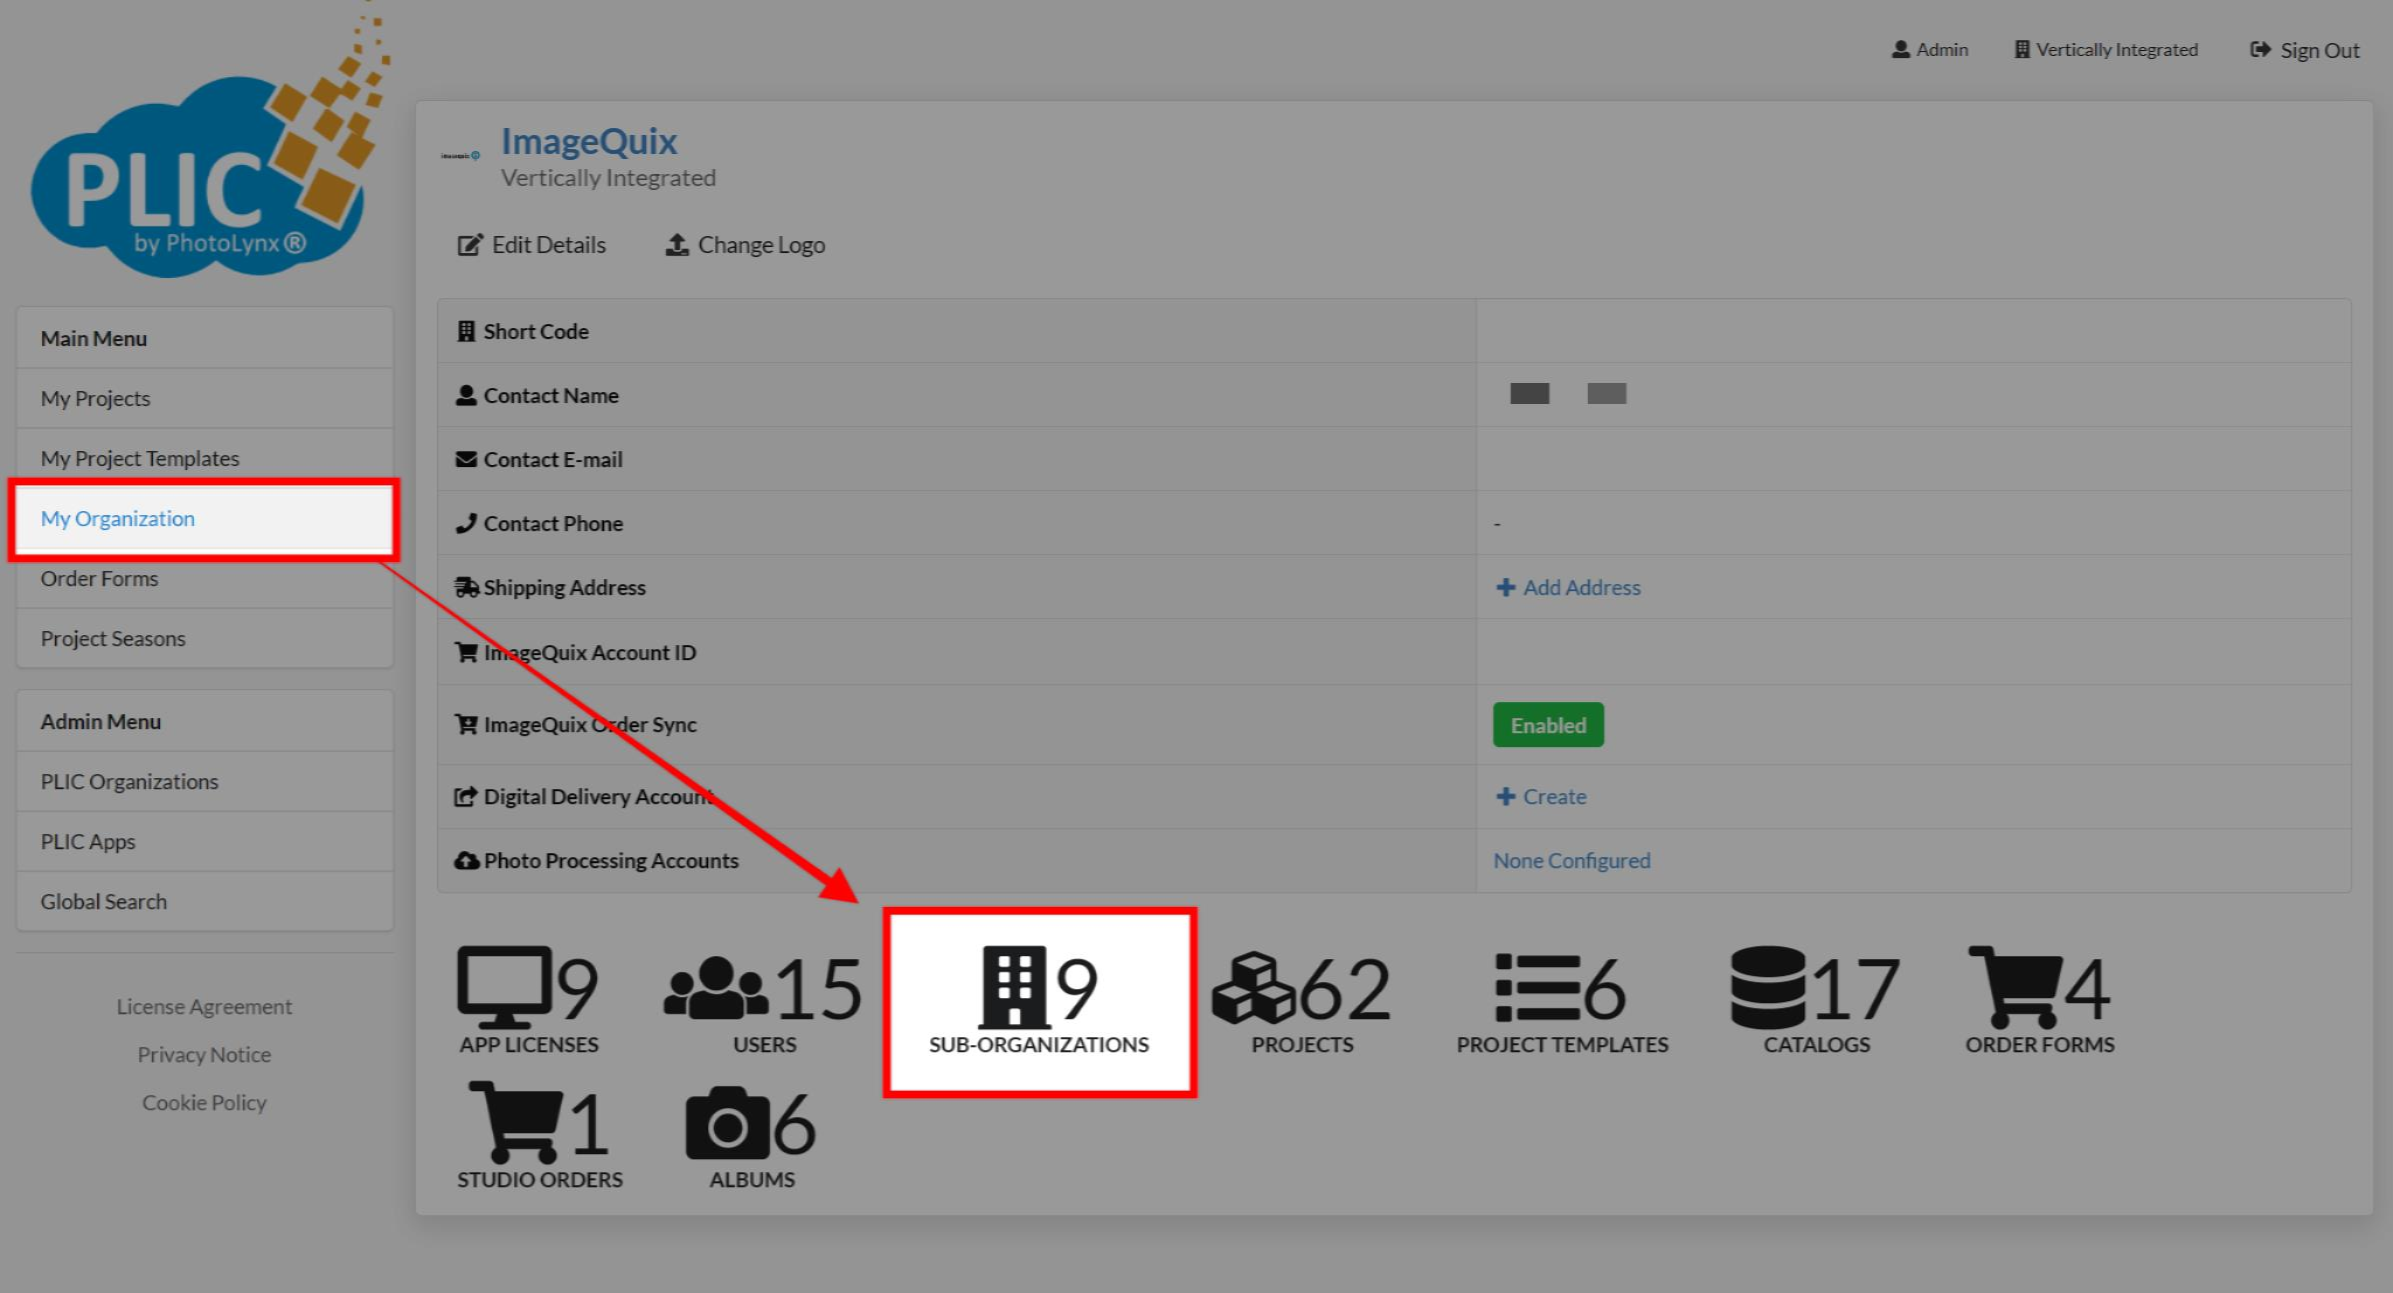Open Project Seasons menu item
2393x1293 pixels.
pyautogui.click(x=205, y=638)
